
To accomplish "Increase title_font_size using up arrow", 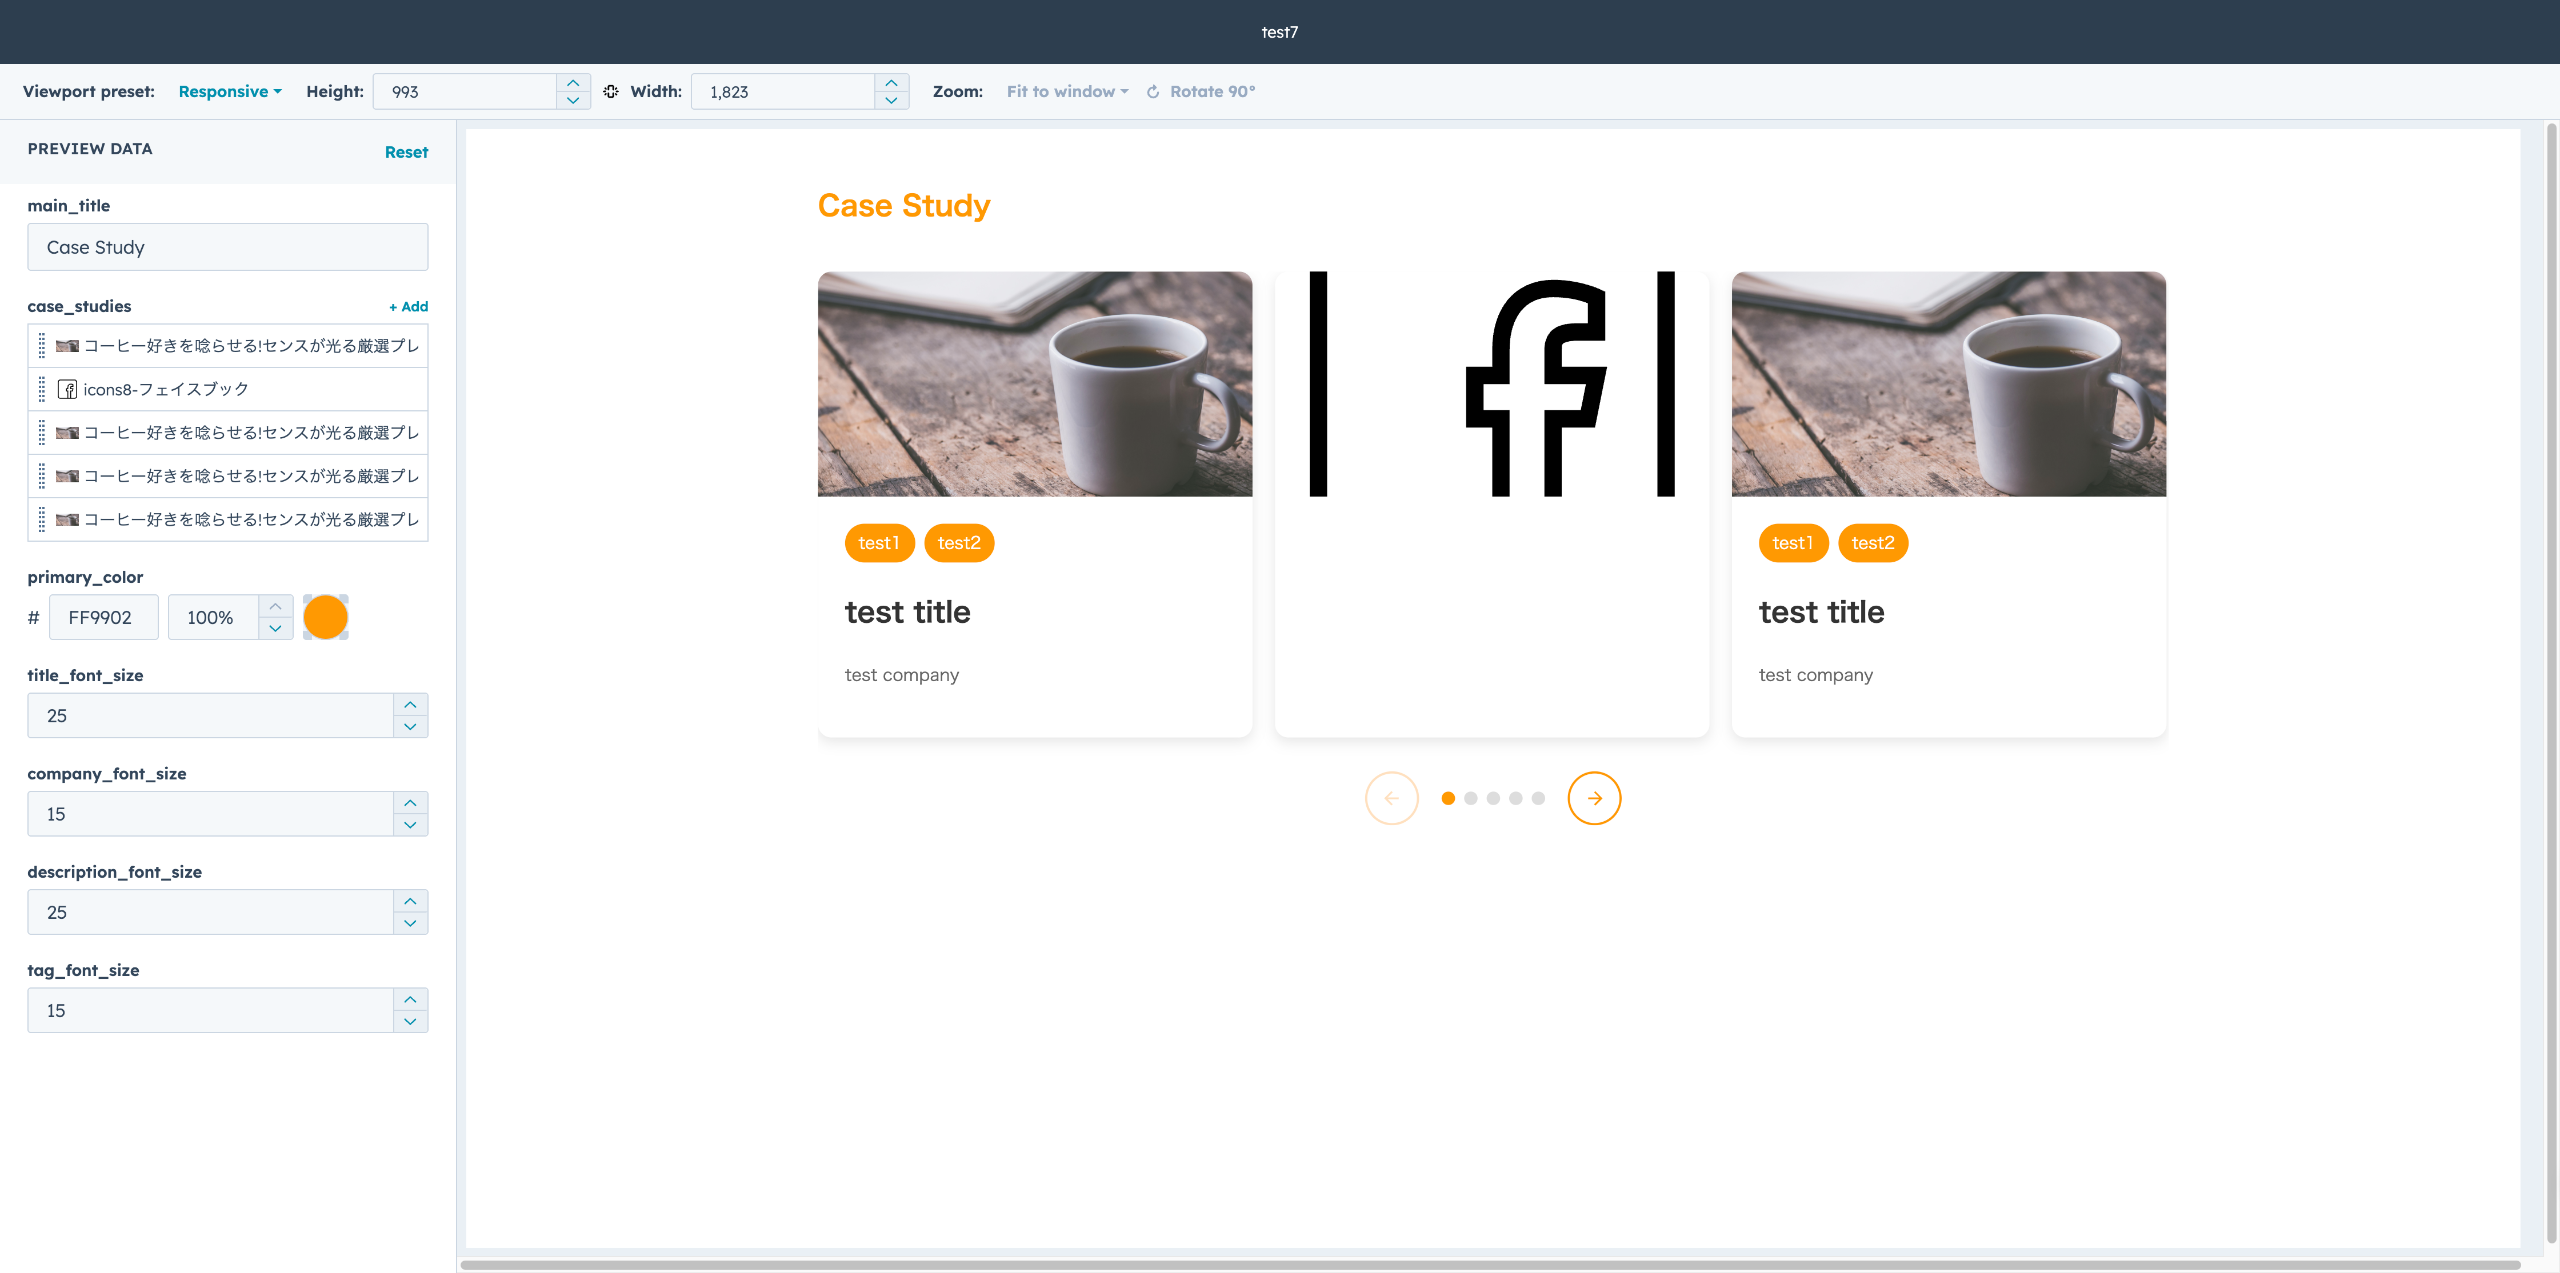I will click(x=410, y=705).
